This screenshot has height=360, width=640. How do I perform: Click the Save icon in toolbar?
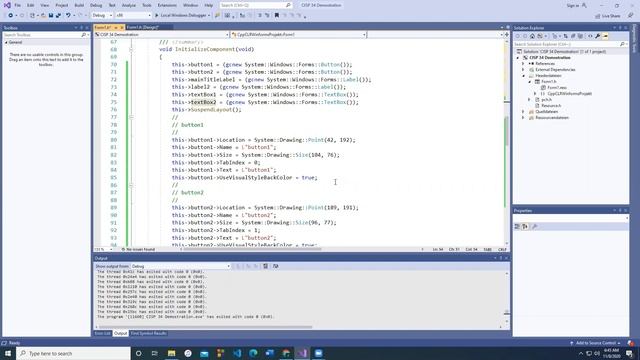[51, 16]
